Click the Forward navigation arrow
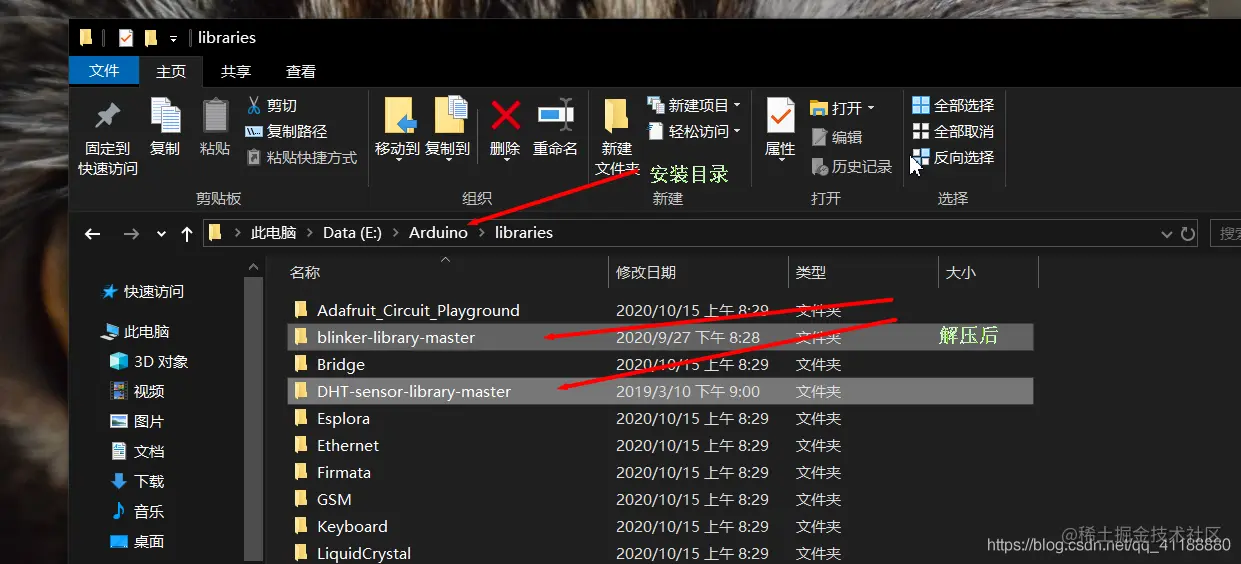Viewport: 1241px width, 564px height. coord(131,233)
